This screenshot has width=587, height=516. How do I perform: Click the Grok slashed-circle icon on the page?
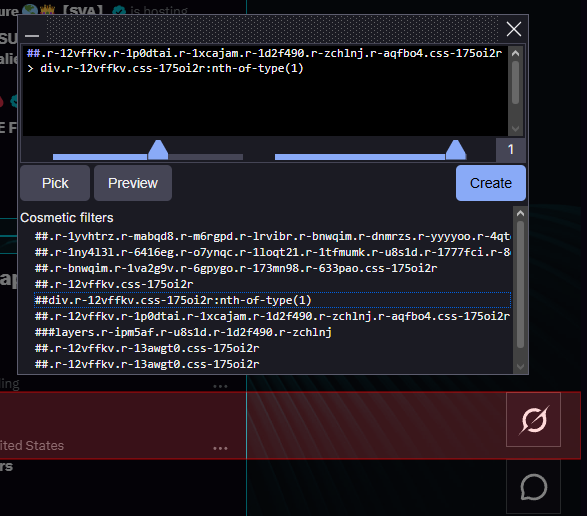tap(533, 419)
